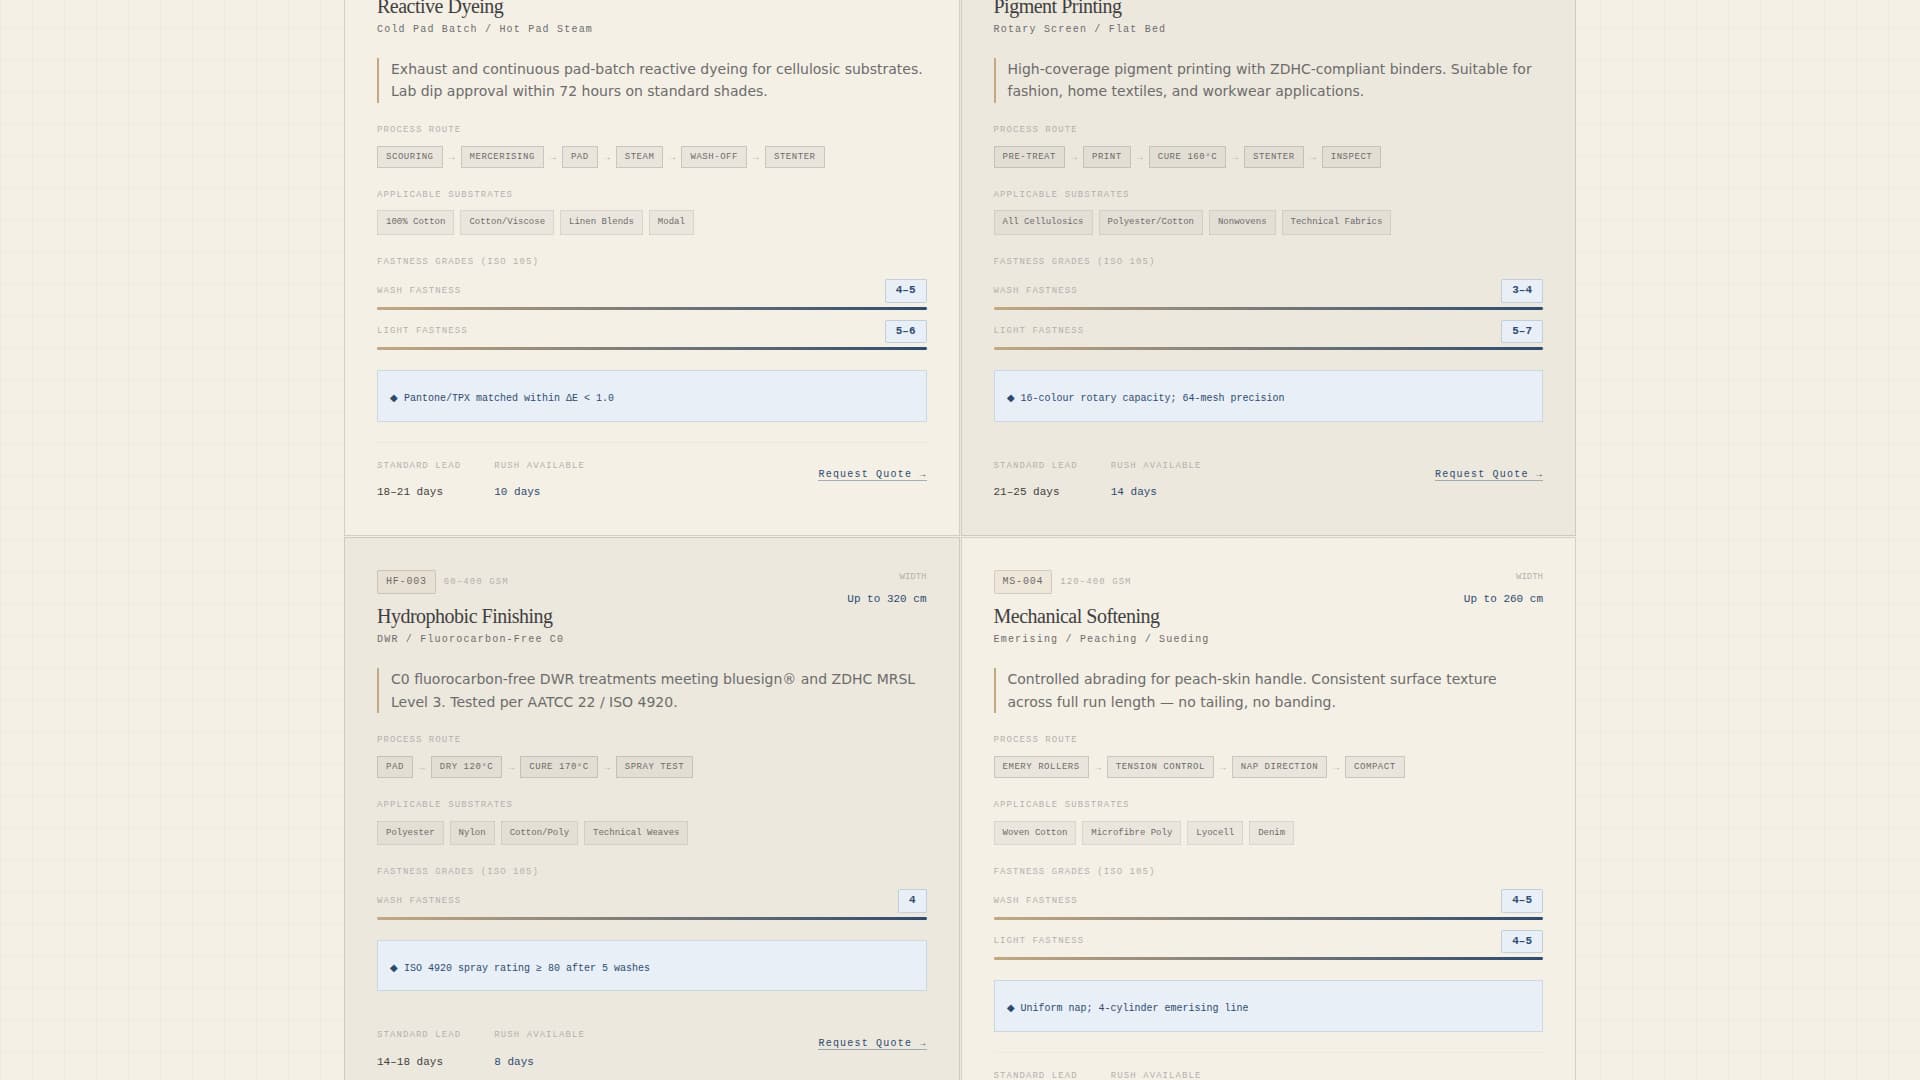Click the Pigment Printing light fastness bar

coord(1267,348)
